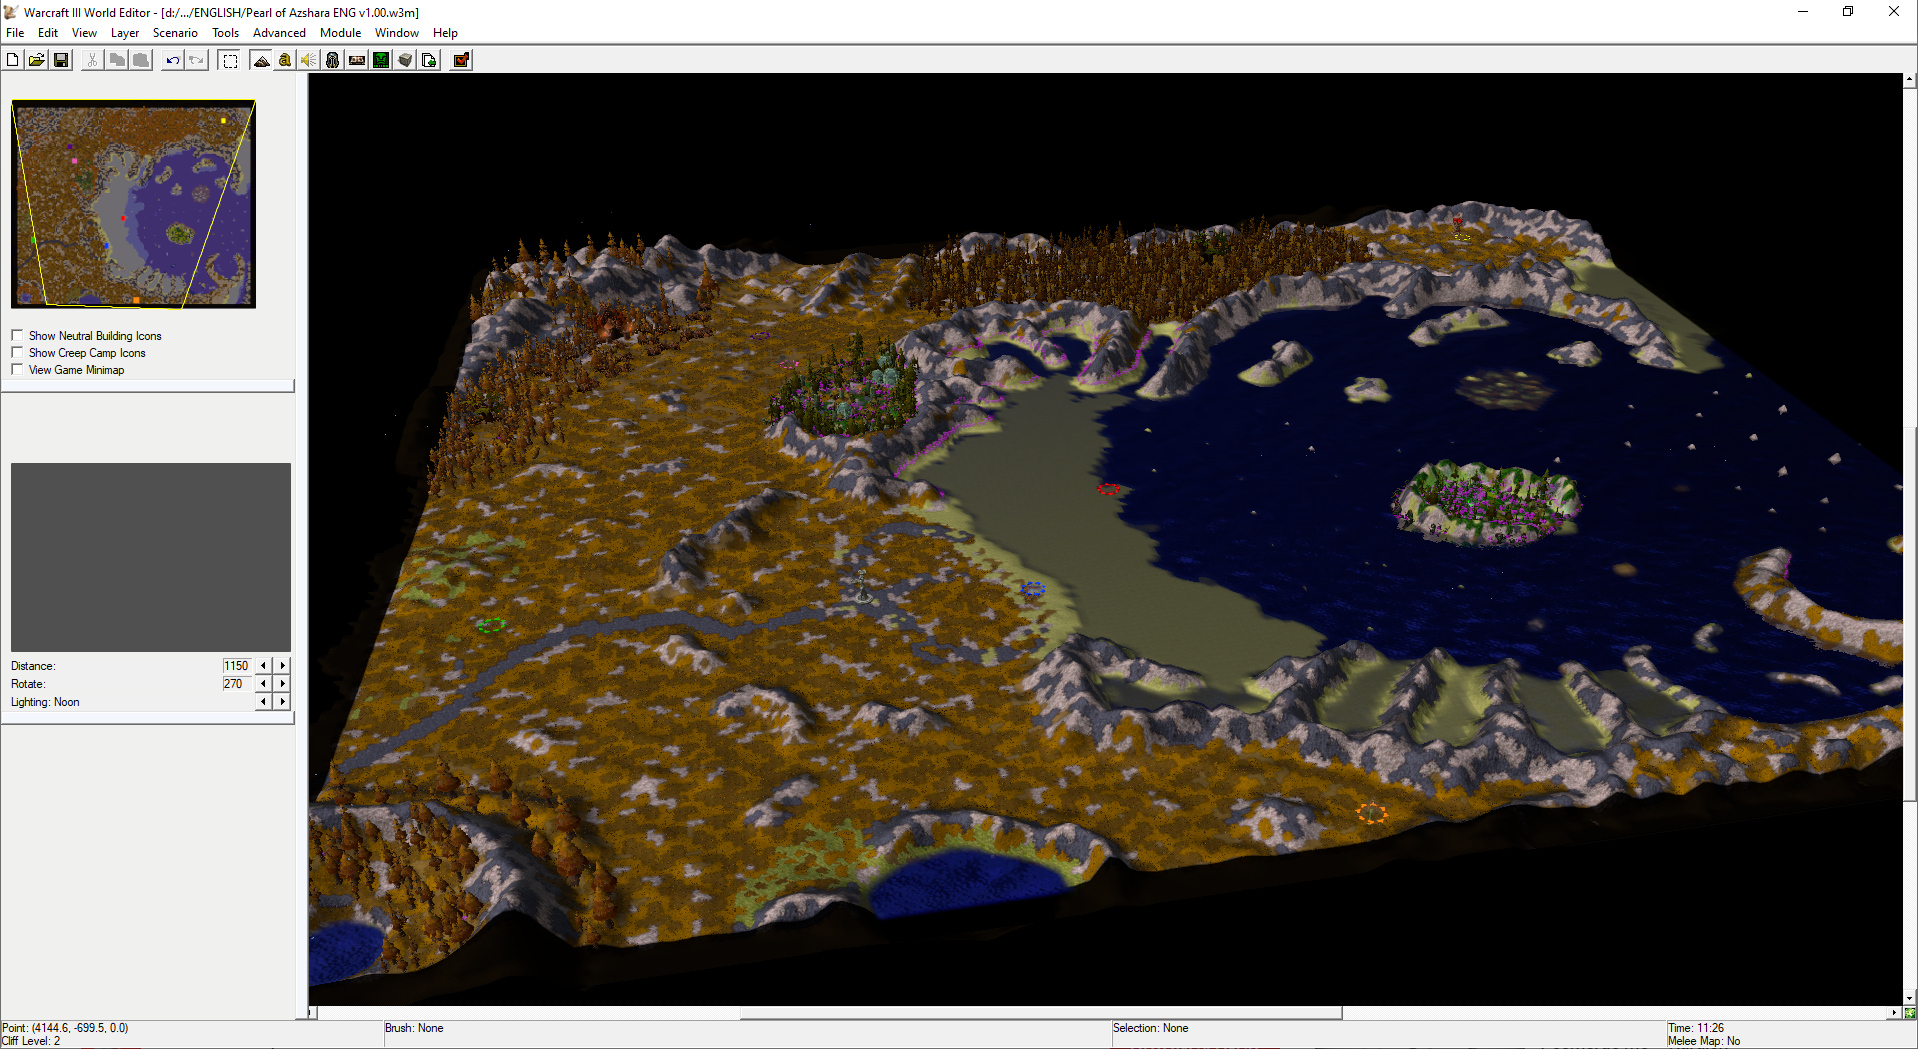The height and width of the screenshot is (1049, 1918).
Task: Open the AI Editor module
Action: click(x=381, y=60)
